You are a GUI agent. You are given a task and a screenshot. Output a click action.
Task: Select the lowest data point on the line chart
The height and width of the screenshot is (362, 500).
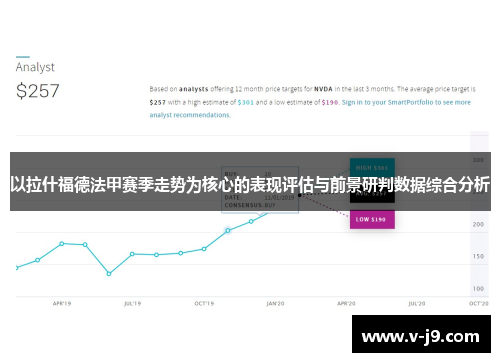click(109, 274)
